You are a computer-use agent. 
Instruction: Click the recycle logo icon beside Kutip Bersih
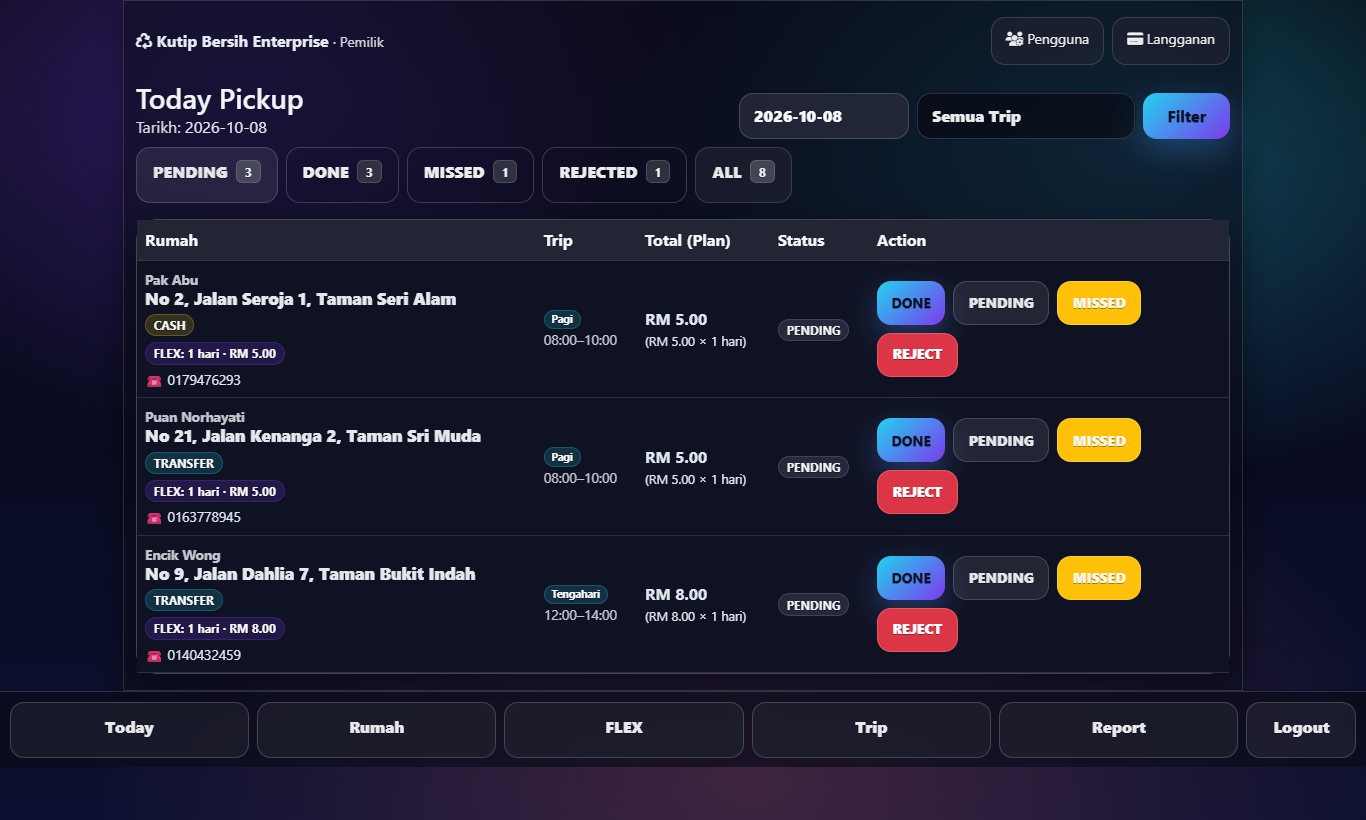(144, 42)
